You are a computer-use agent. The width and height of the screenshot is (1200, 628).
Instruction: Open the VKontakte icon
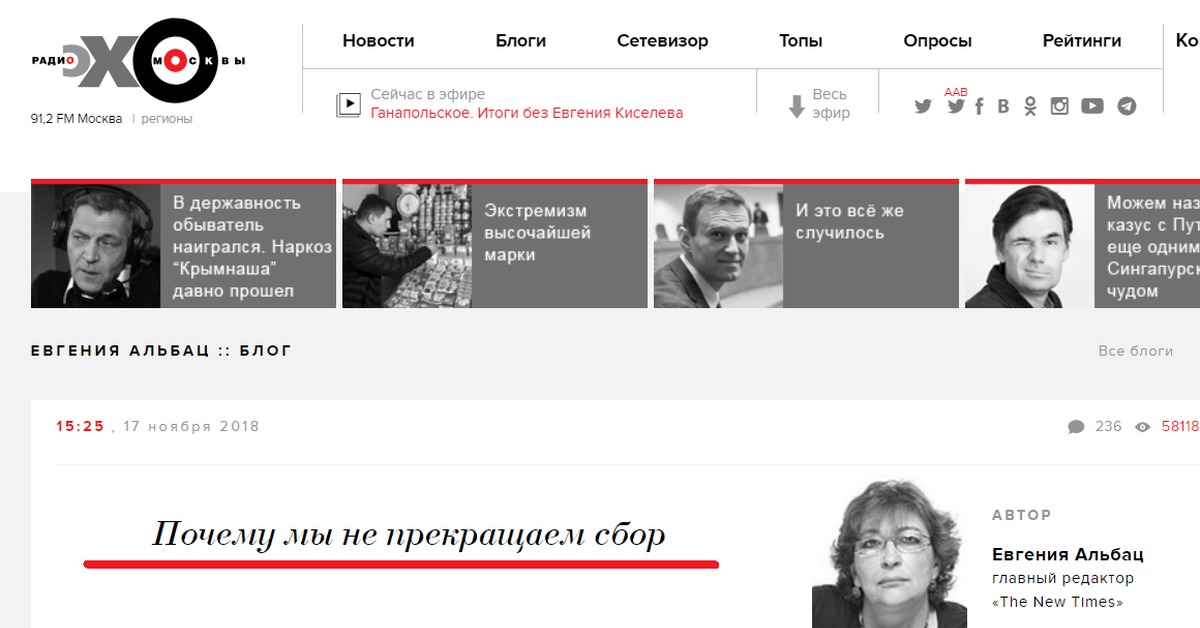[1003, 106]
